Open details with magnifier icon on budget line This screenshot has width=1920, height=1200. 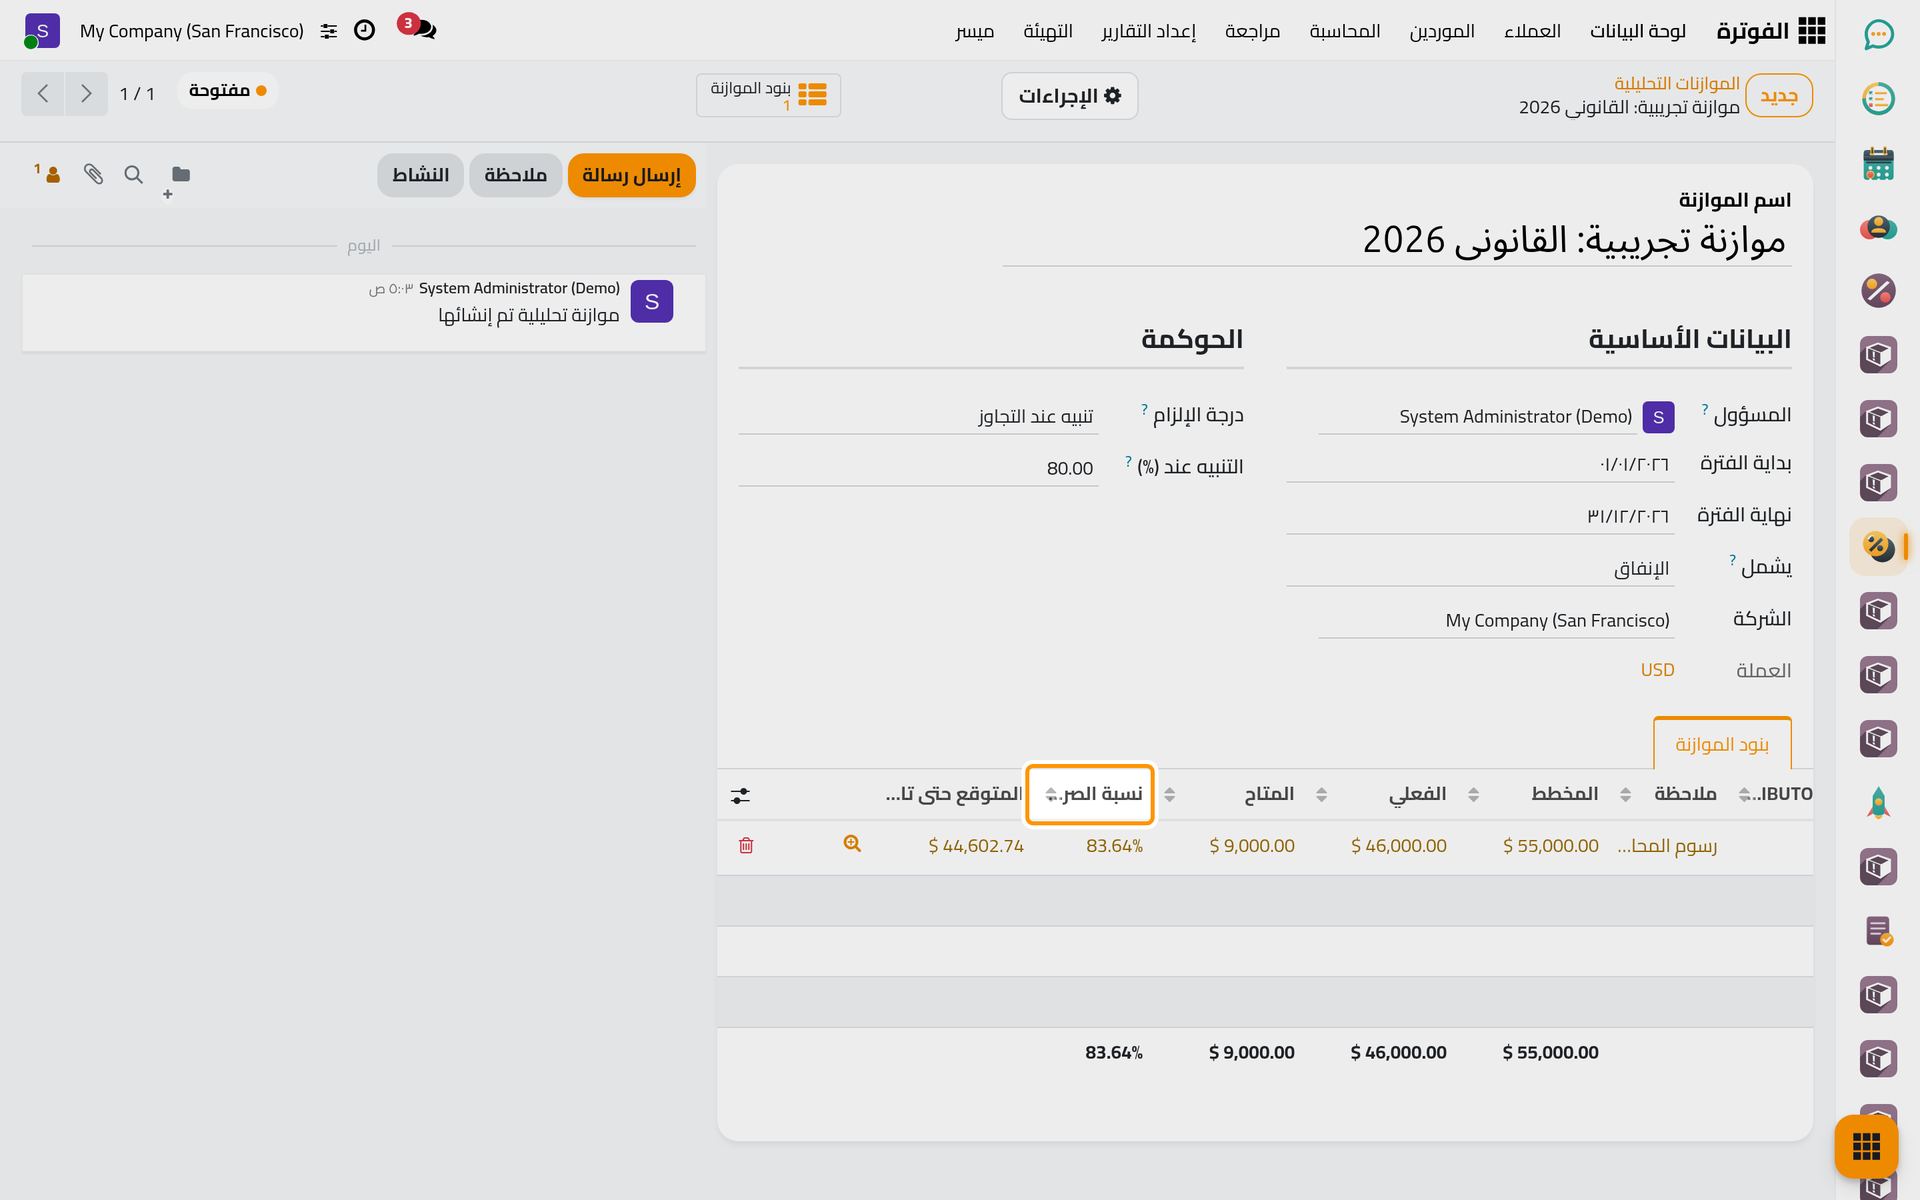coord(852,844)
